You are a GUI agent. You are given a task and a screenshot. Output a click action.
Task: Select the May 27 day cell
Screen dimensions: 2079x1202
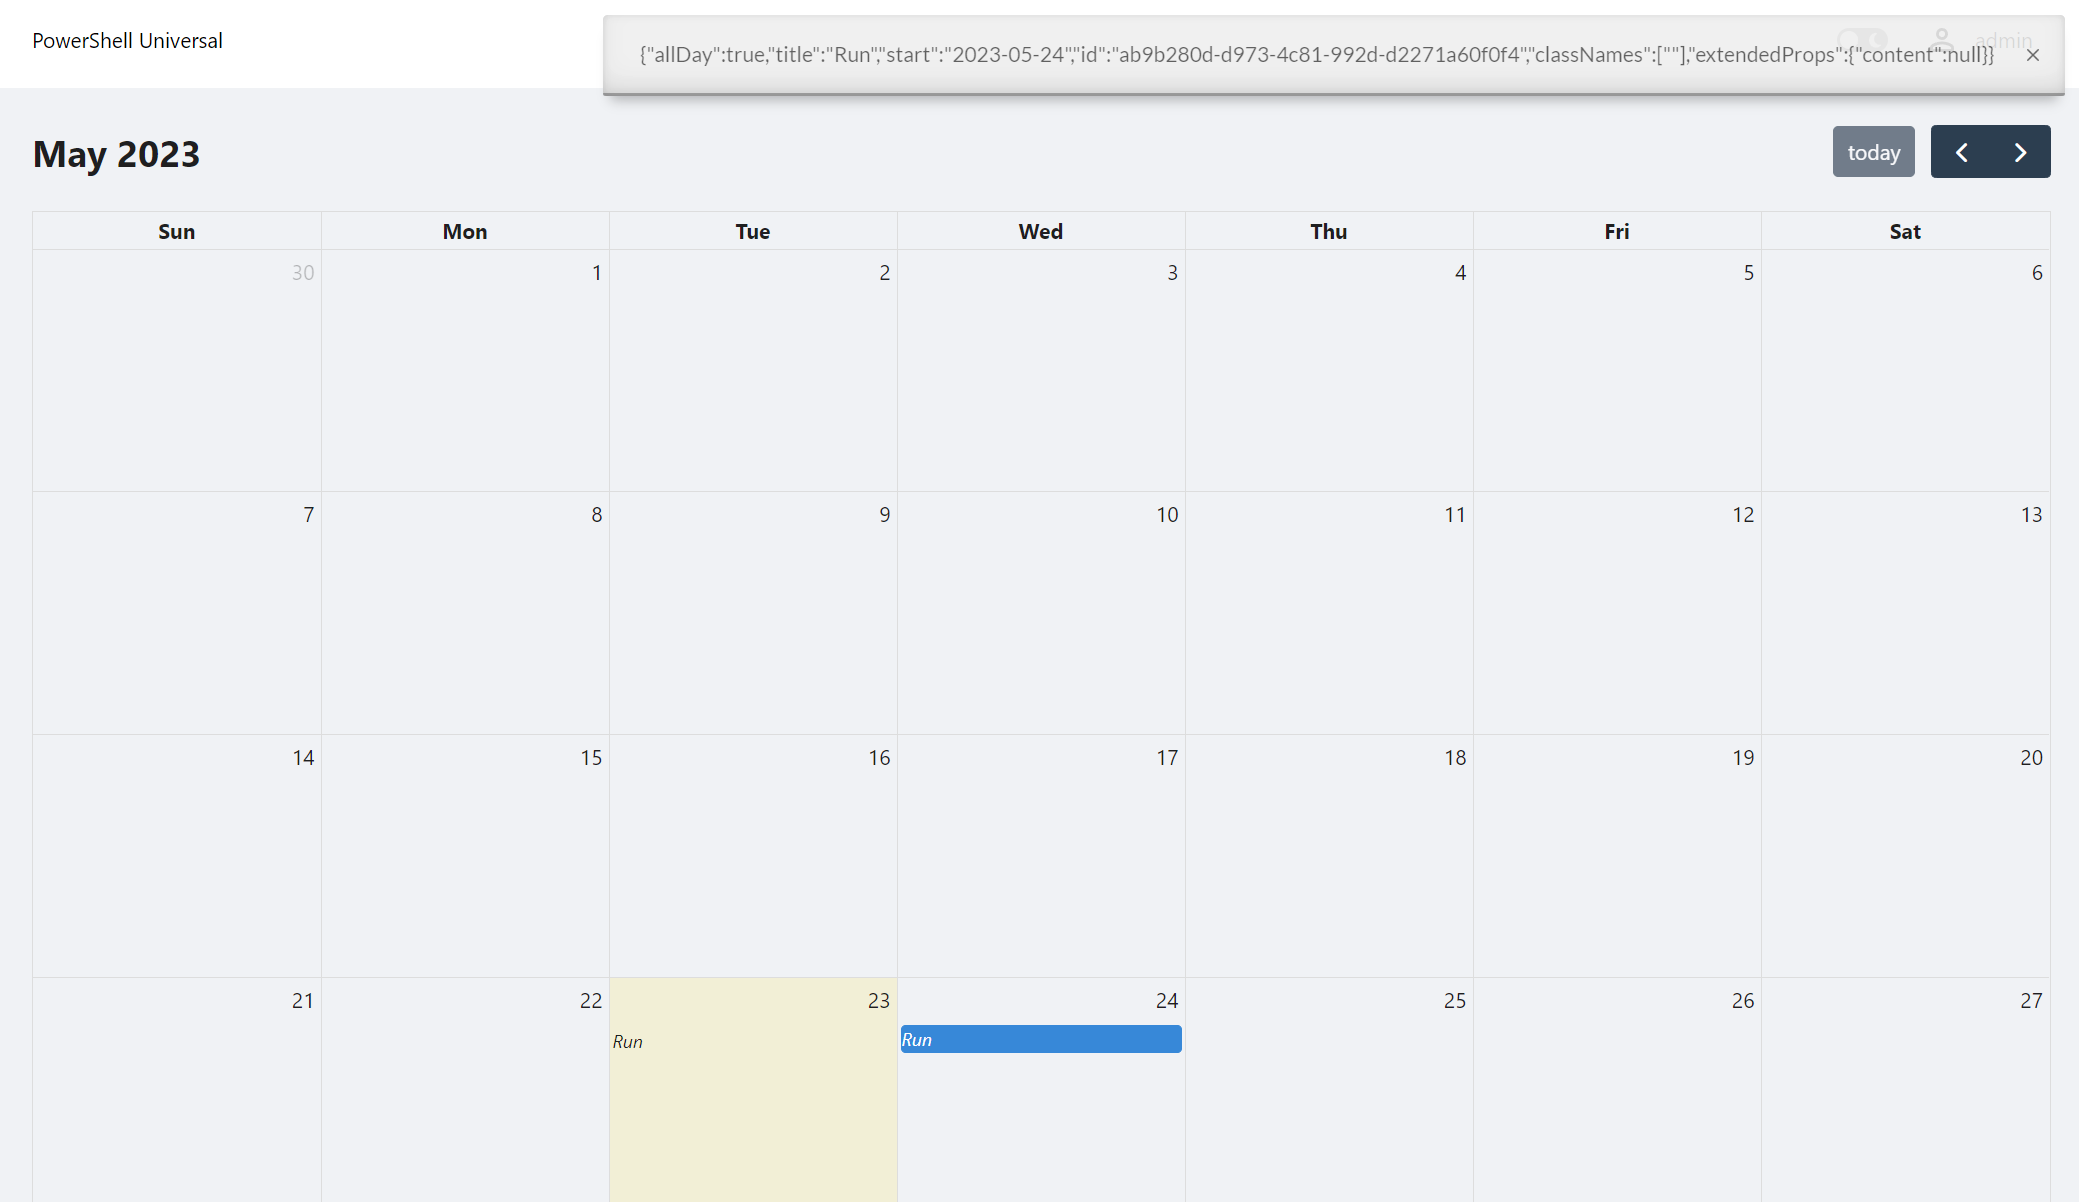(1905, 1090)
